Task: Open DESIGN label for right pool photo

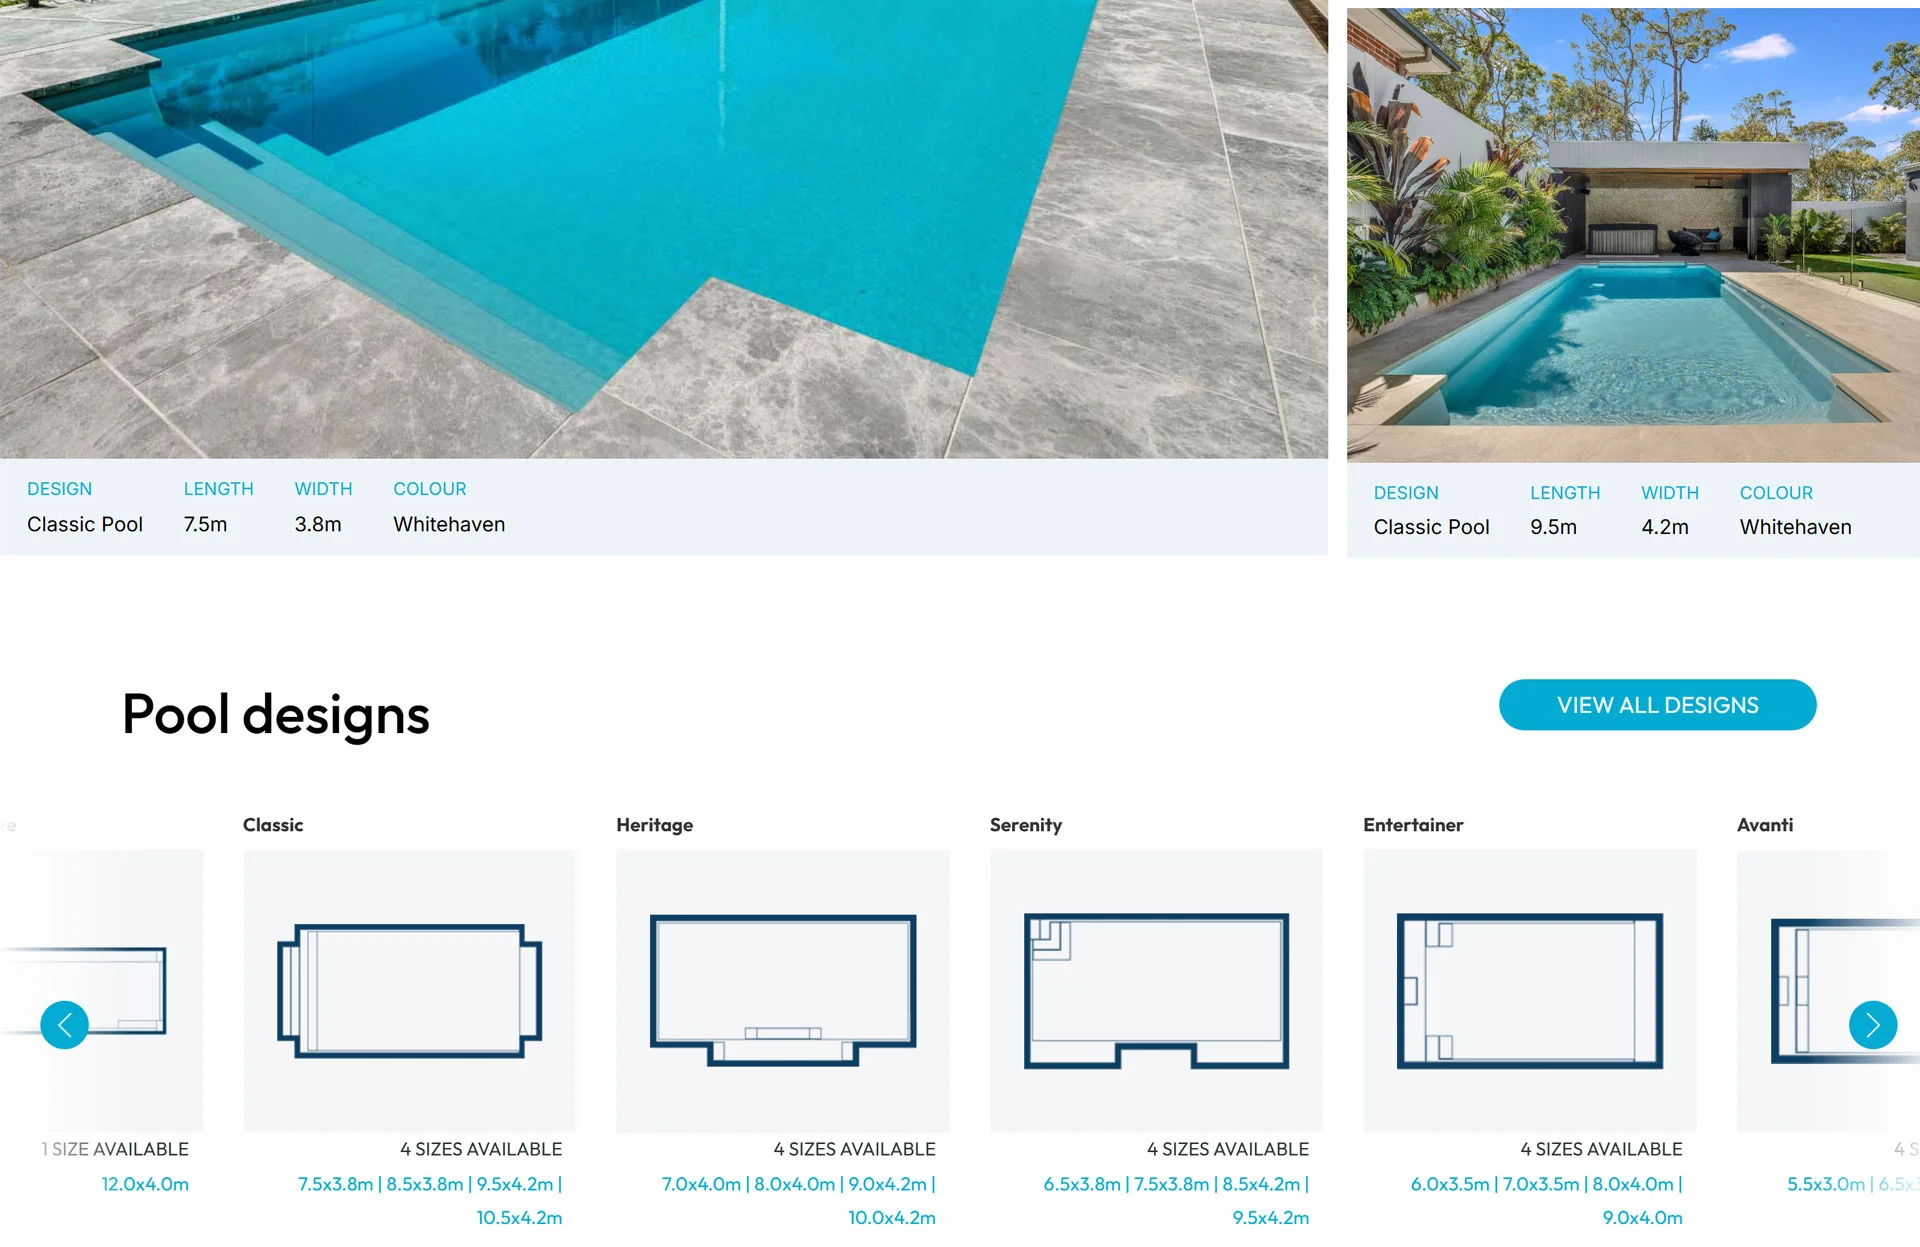Action: tap(1404, 491)
